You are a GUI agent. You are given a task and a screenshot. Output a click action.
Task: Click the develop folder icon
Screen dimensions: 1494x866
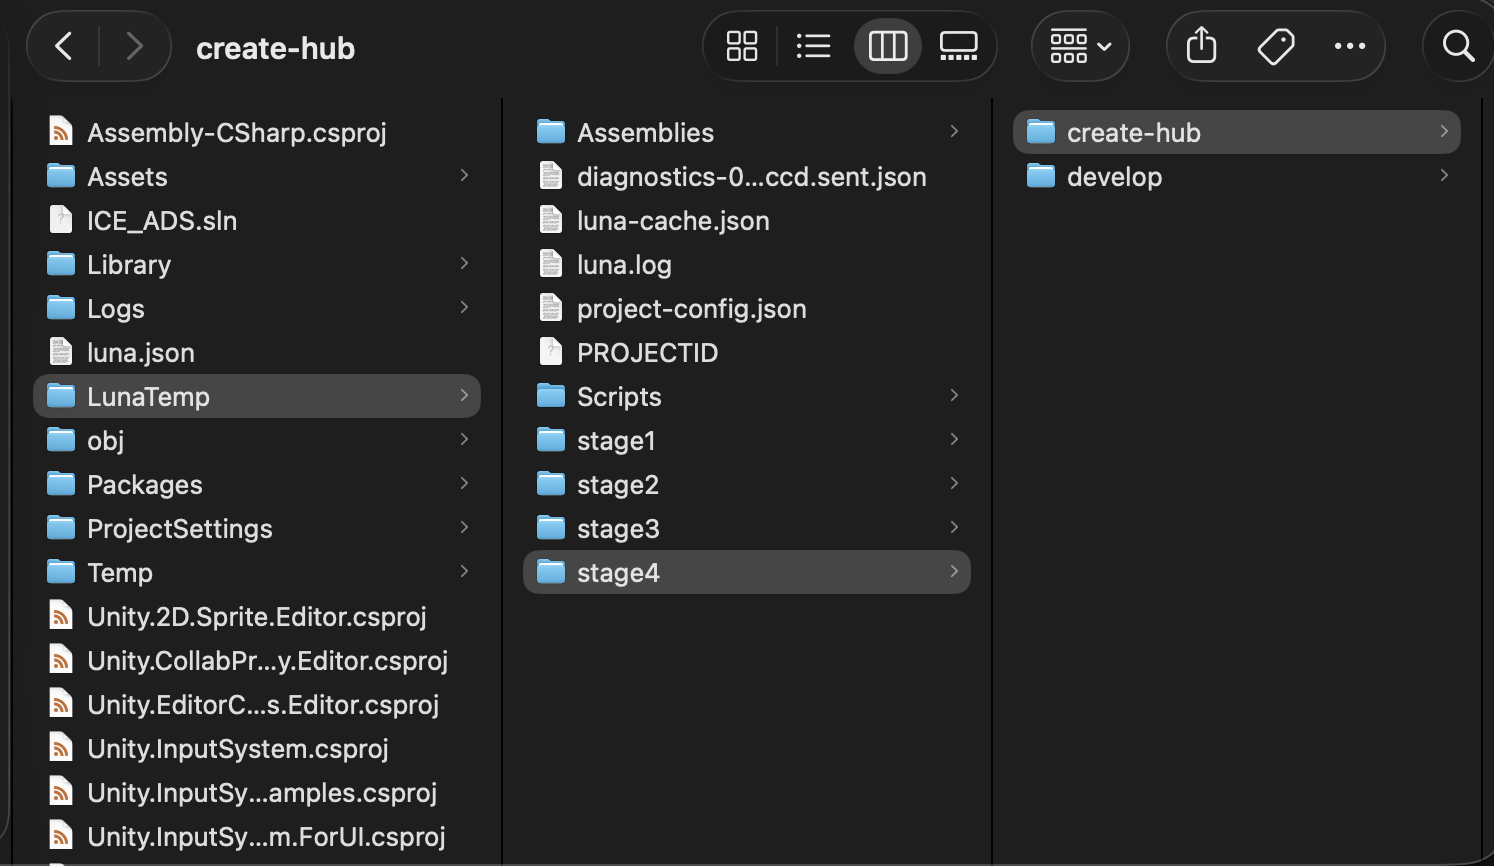tap(1041, 176)
